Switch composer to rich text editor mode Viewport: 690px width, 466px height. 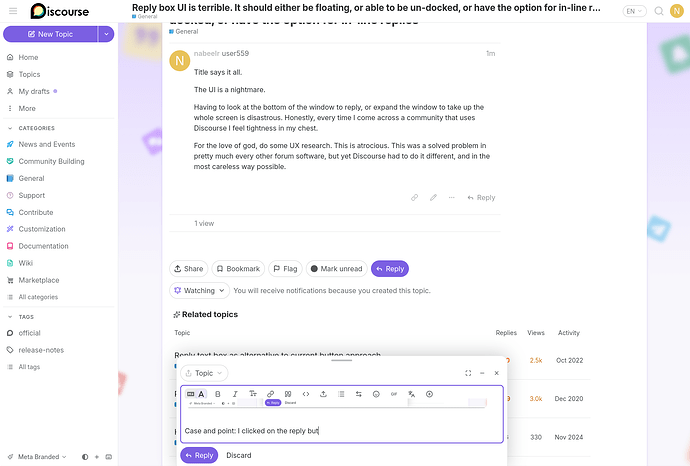point(202,394)
